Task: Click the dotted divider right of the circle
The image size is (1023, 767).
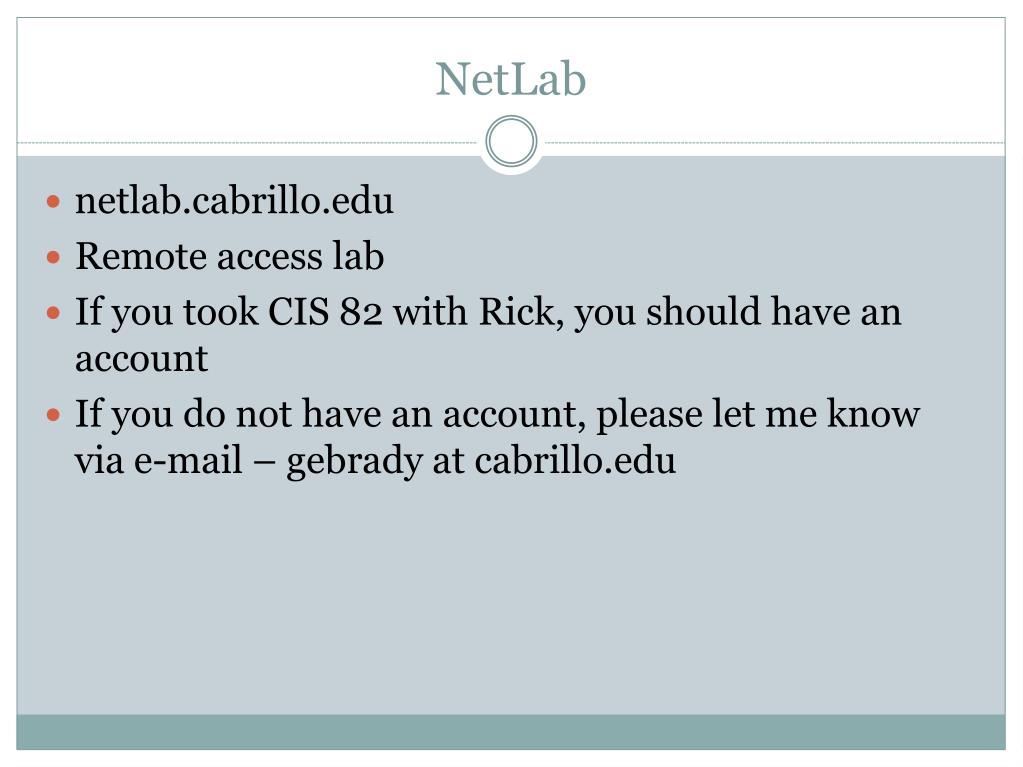Action: [774, 142]
